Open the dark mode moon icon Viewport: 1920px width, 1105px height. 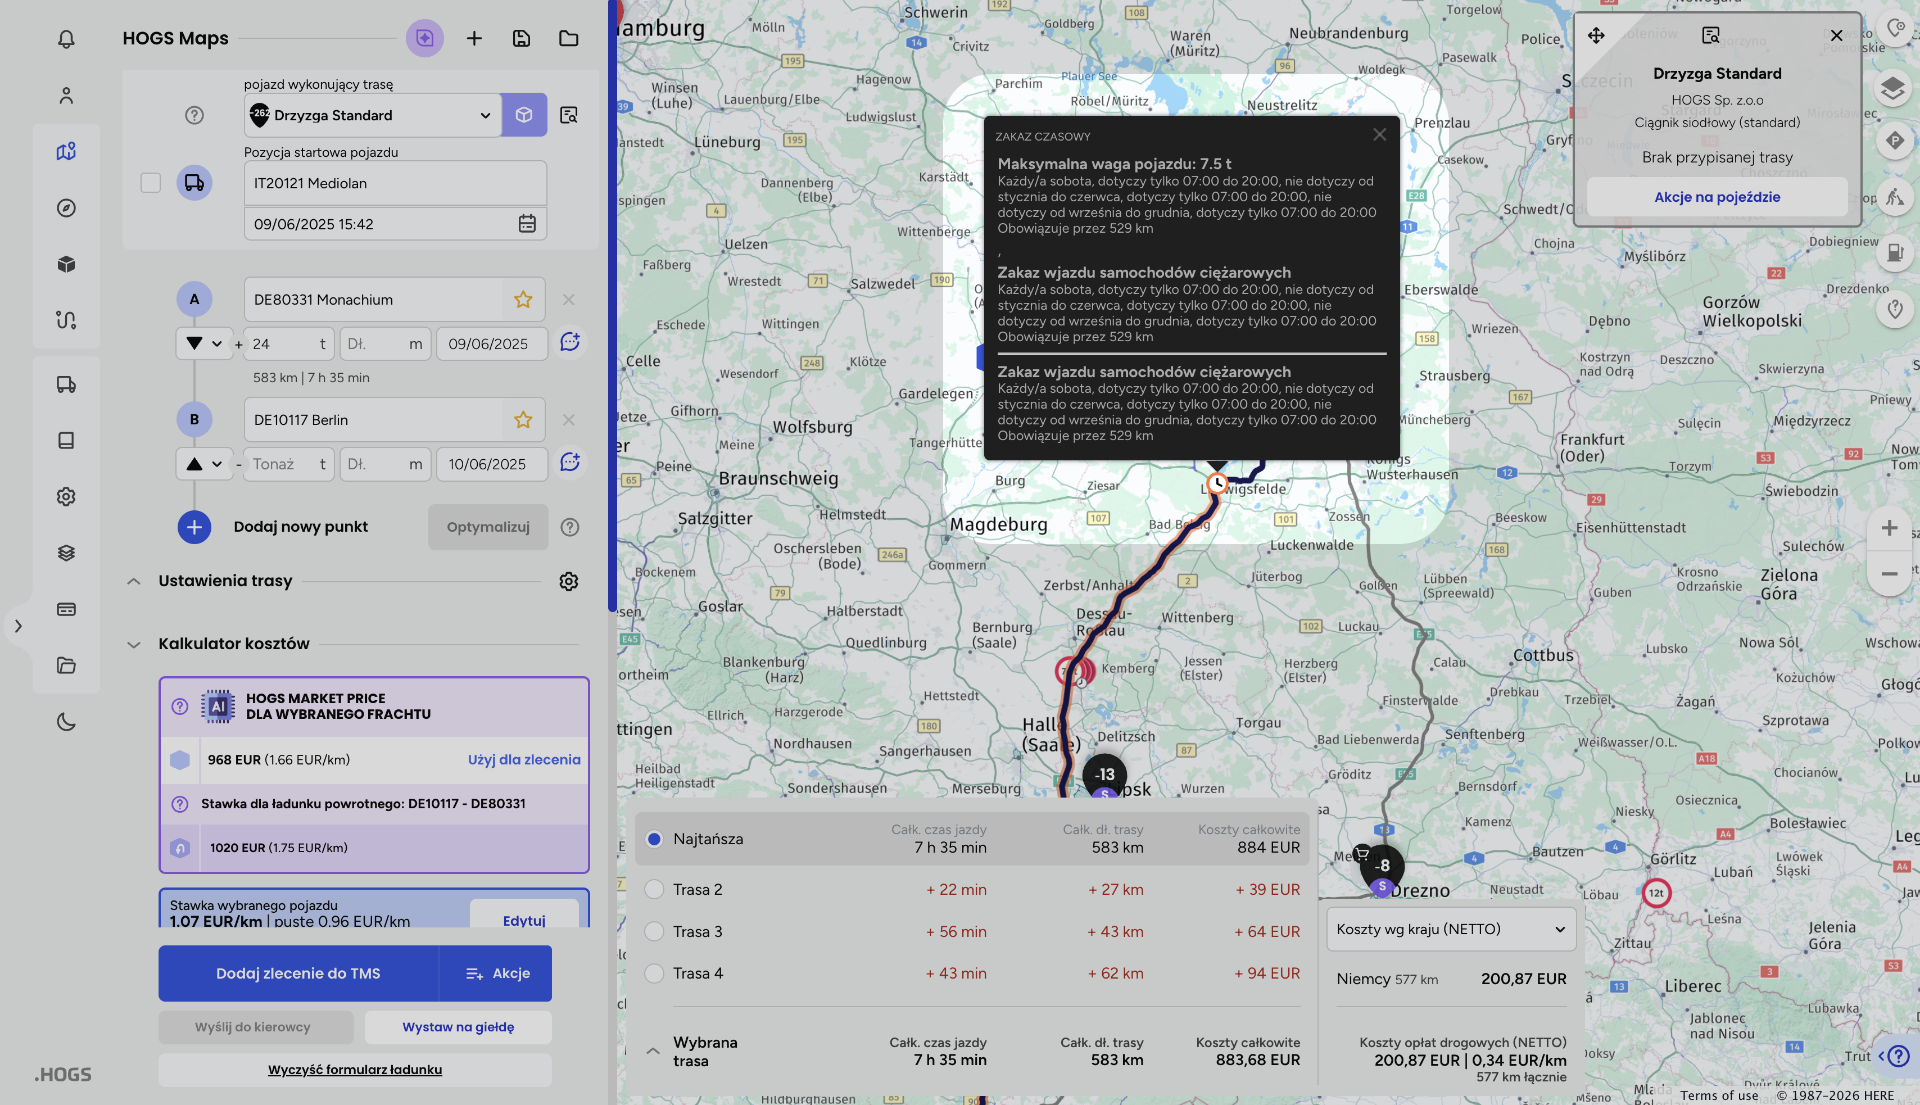click(x=66, y=721)
